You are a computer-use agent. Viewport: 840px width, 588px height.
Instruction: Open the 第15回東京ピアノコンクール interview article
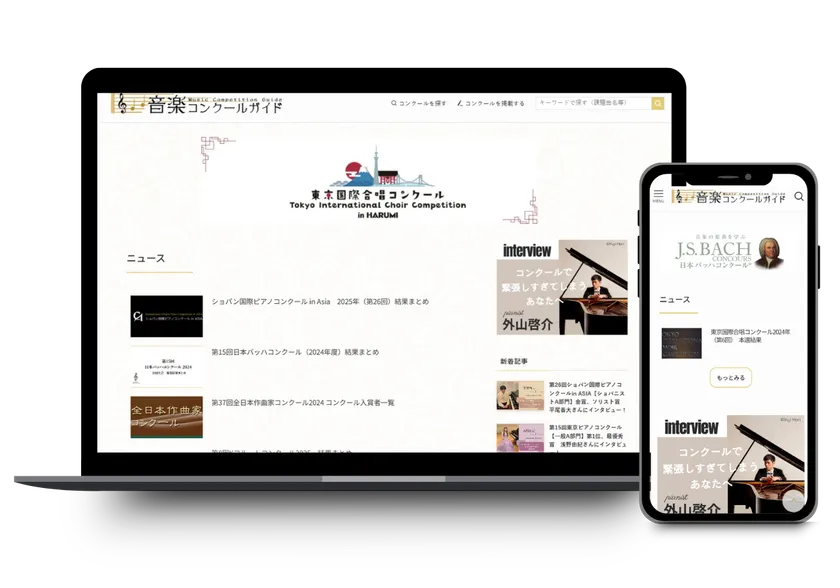(587, 439)
